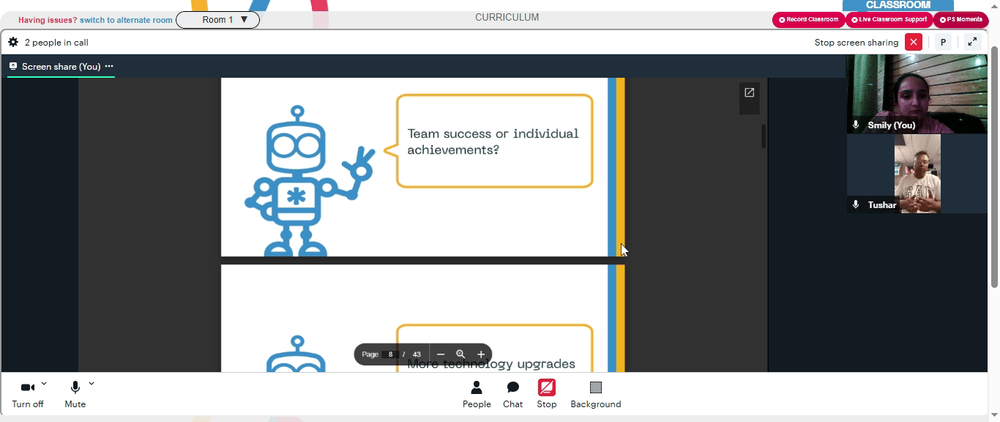Click the PDF viewer scrollbar thumb
This screenshot has width=1000, height=422.
tap(763, 136)
